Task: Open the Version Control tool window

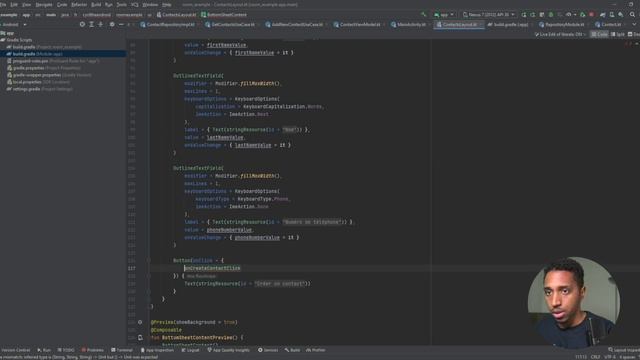Action: [15, 350]
